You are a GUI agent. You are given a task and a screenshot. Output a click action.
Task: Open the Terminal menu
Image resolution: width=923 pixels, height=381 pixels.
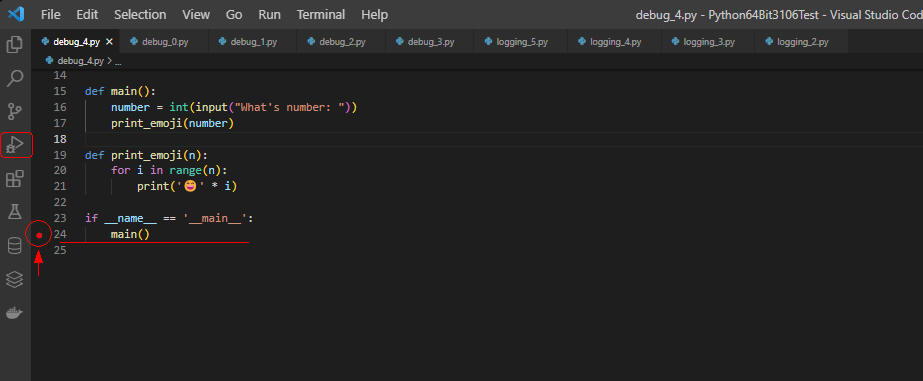tap(322, 14)
